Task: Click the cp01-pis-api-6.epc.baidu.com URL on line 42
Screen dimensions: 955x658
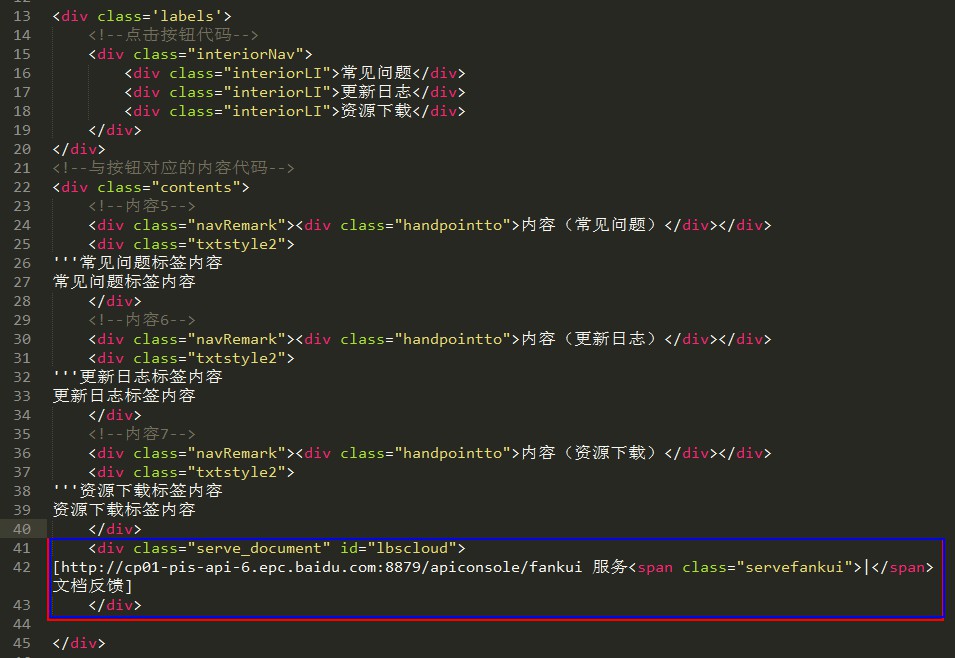Action: (250, 566)
